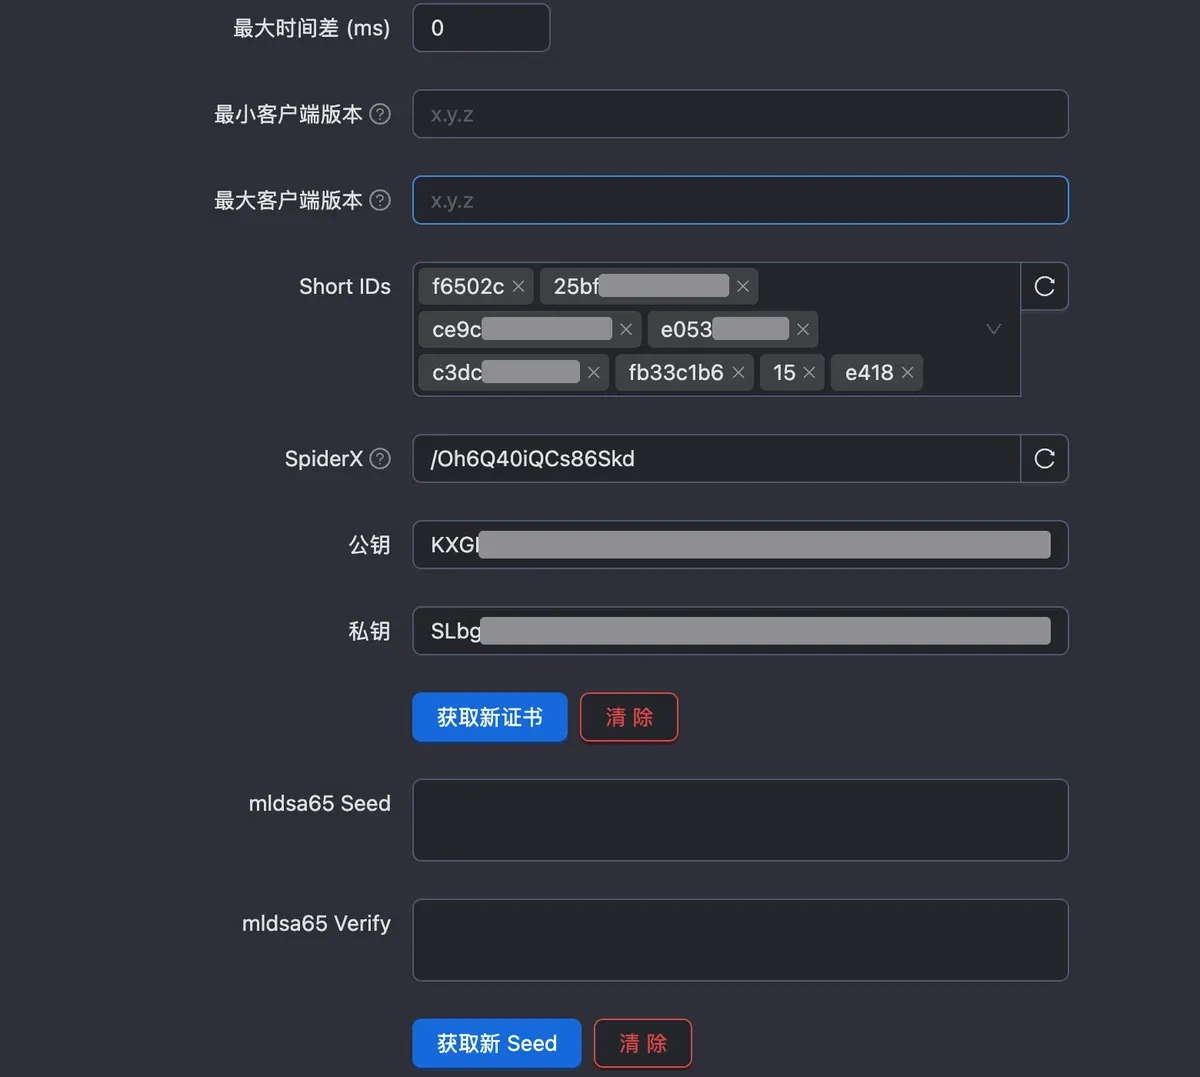Expand the Short IDs dropdown arrow
Image resolution: width=1200 pixels, height=1077 pixels.
tap(993, 329)
